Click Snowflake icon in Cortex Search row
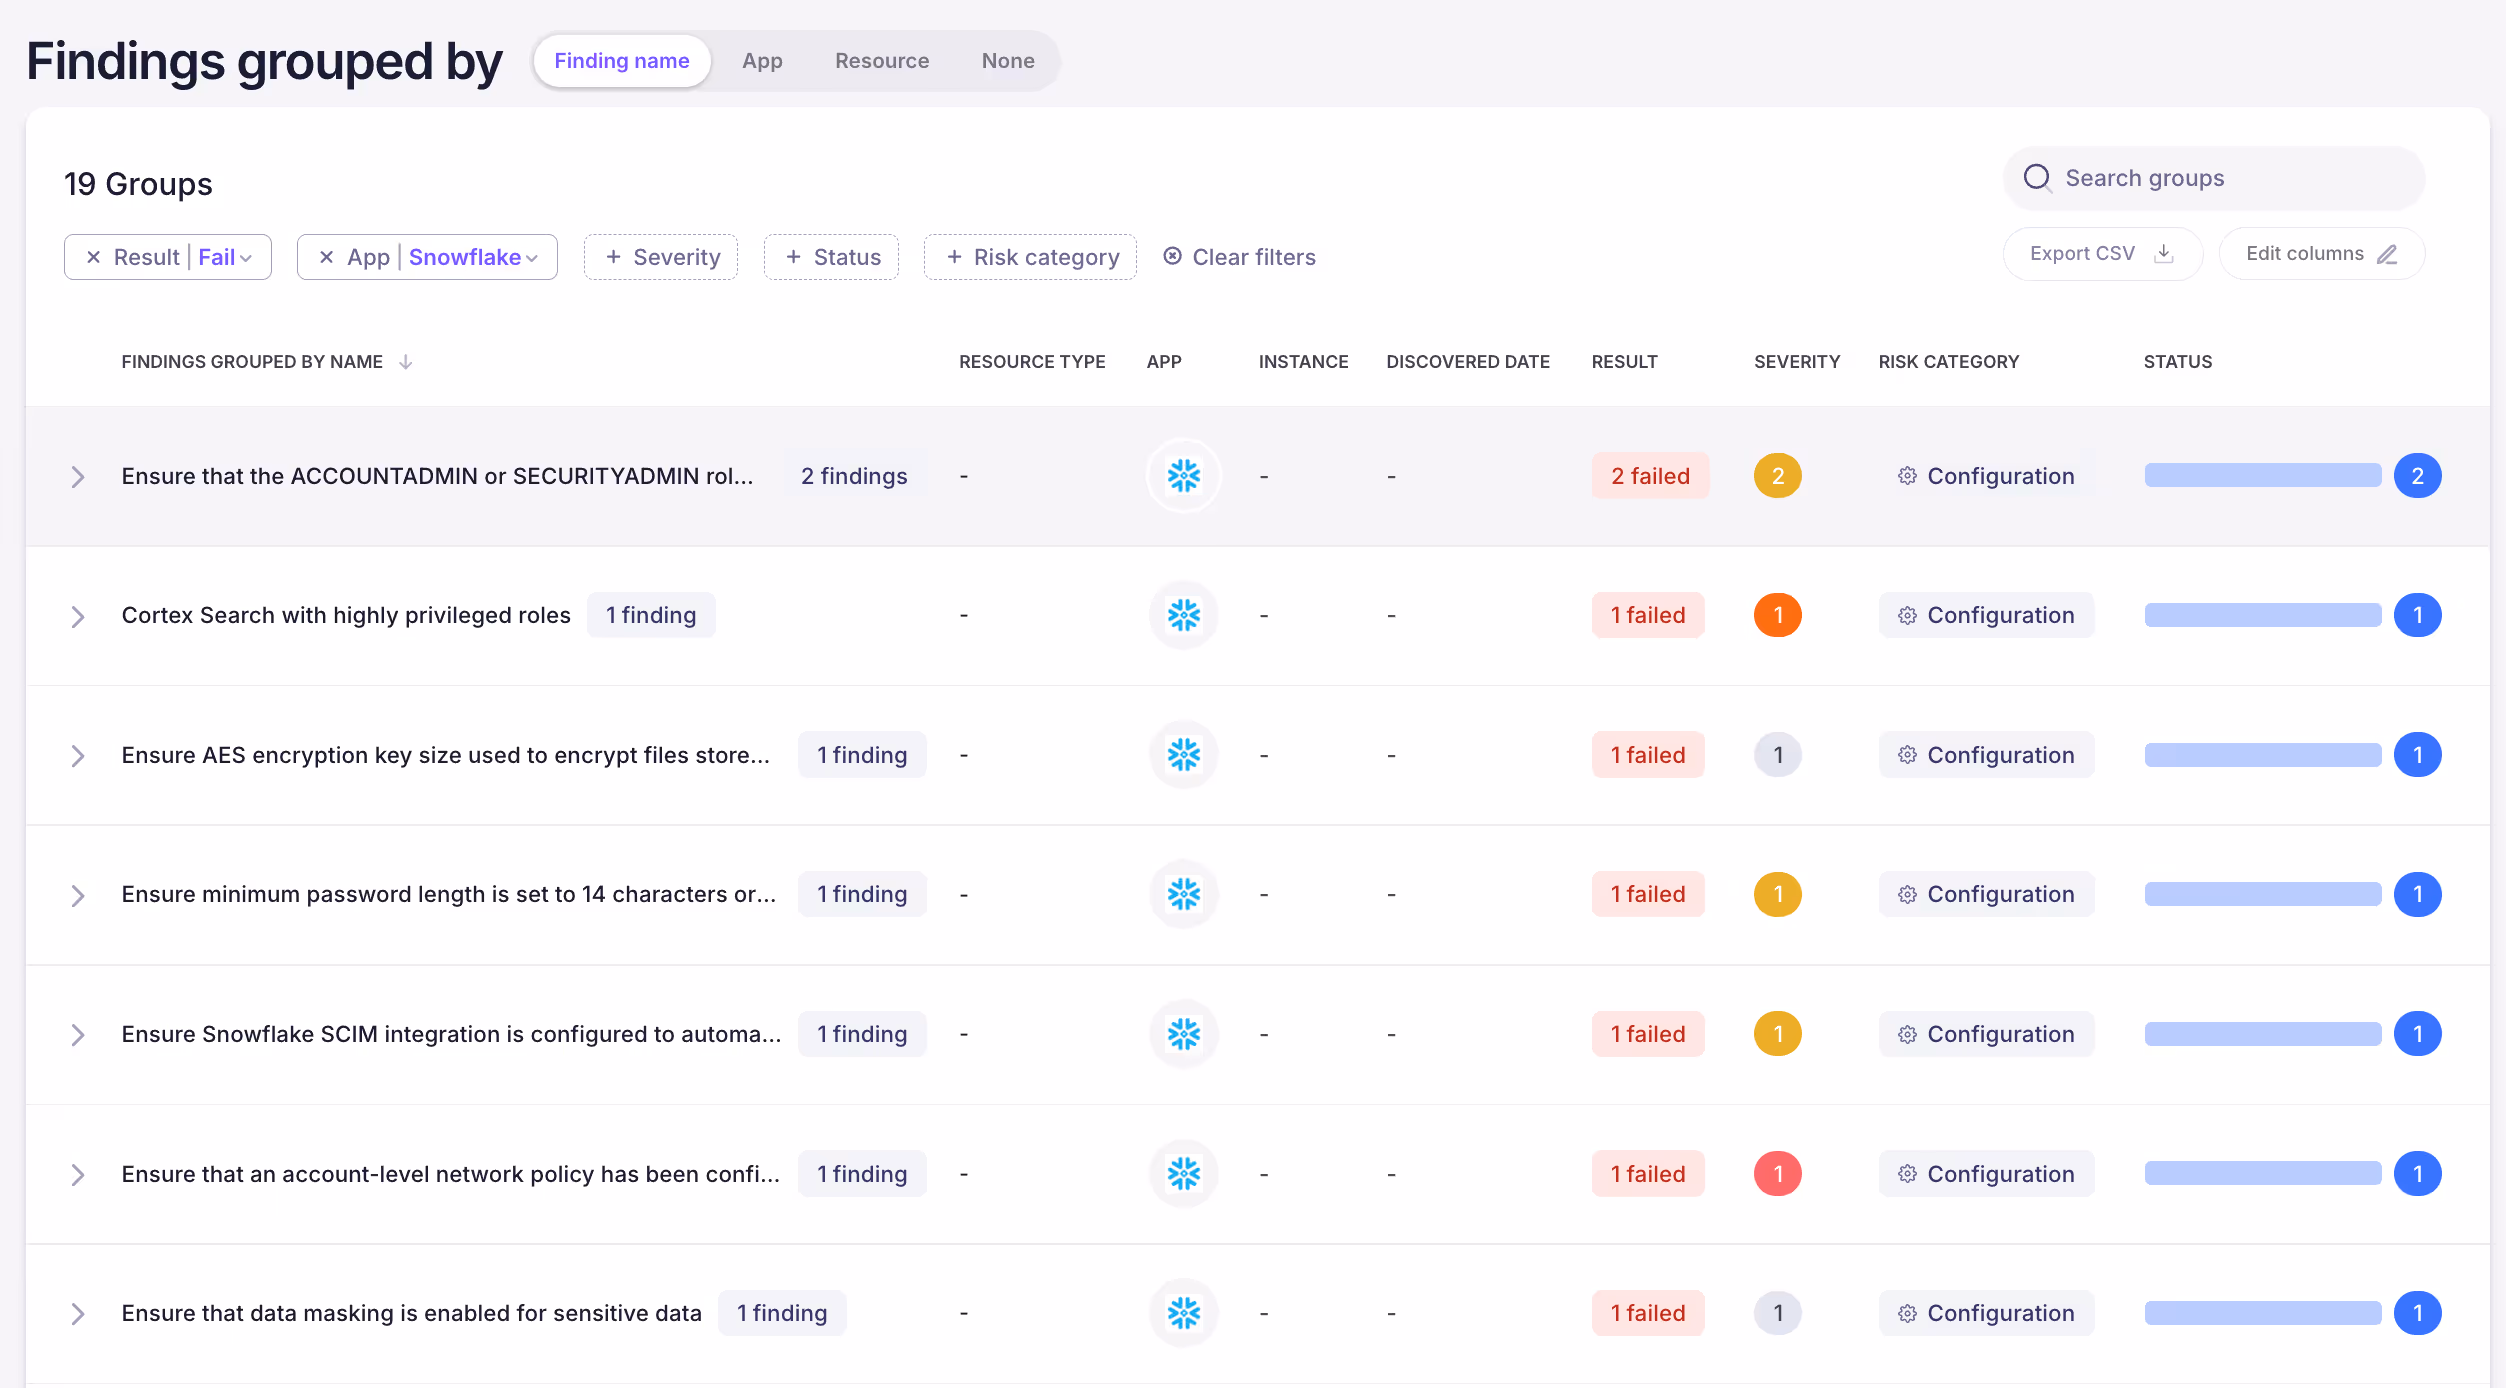 pos(1184,615)
